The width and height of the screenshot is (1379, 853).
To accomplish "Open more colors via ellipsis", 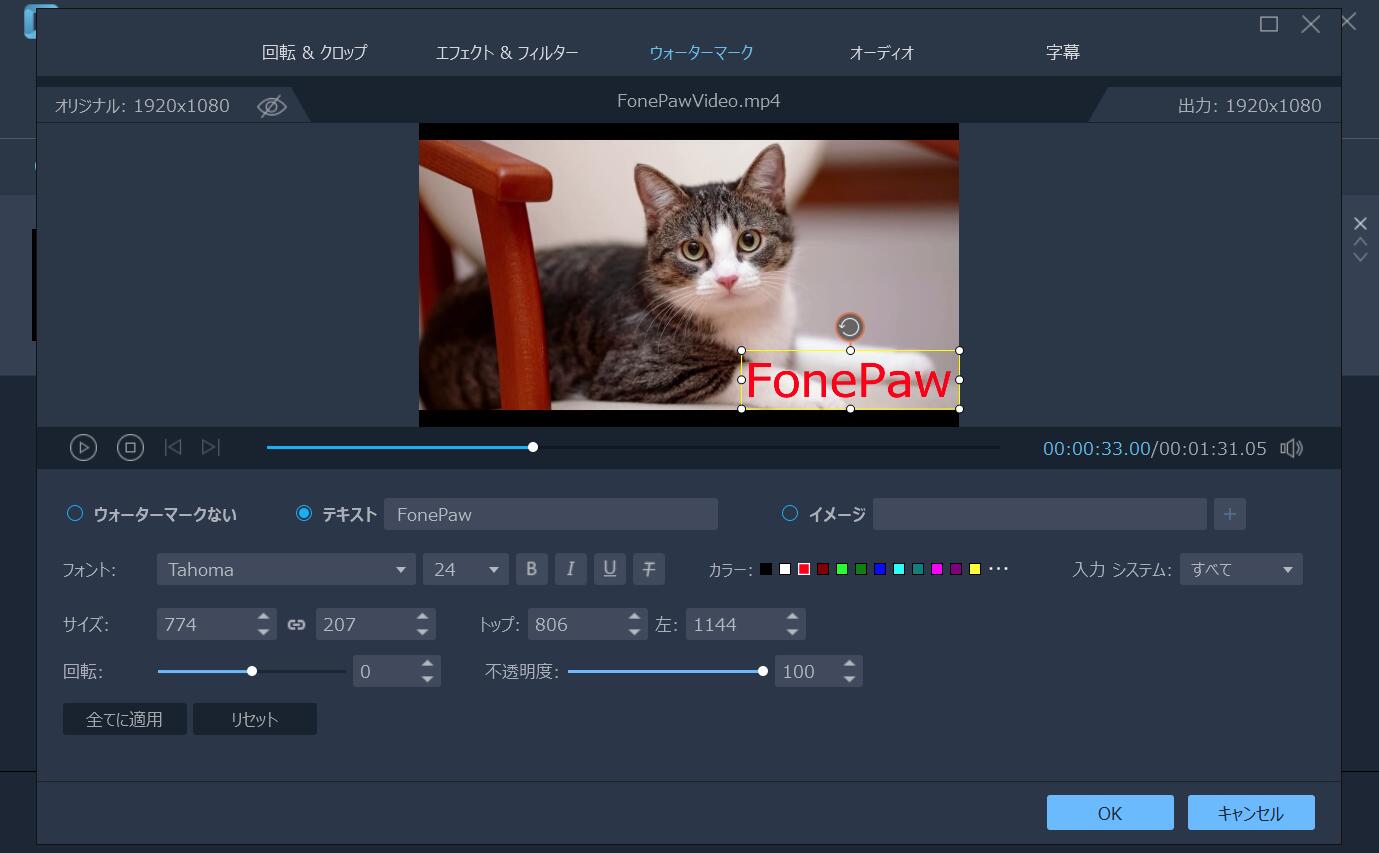I will [998, 569].
